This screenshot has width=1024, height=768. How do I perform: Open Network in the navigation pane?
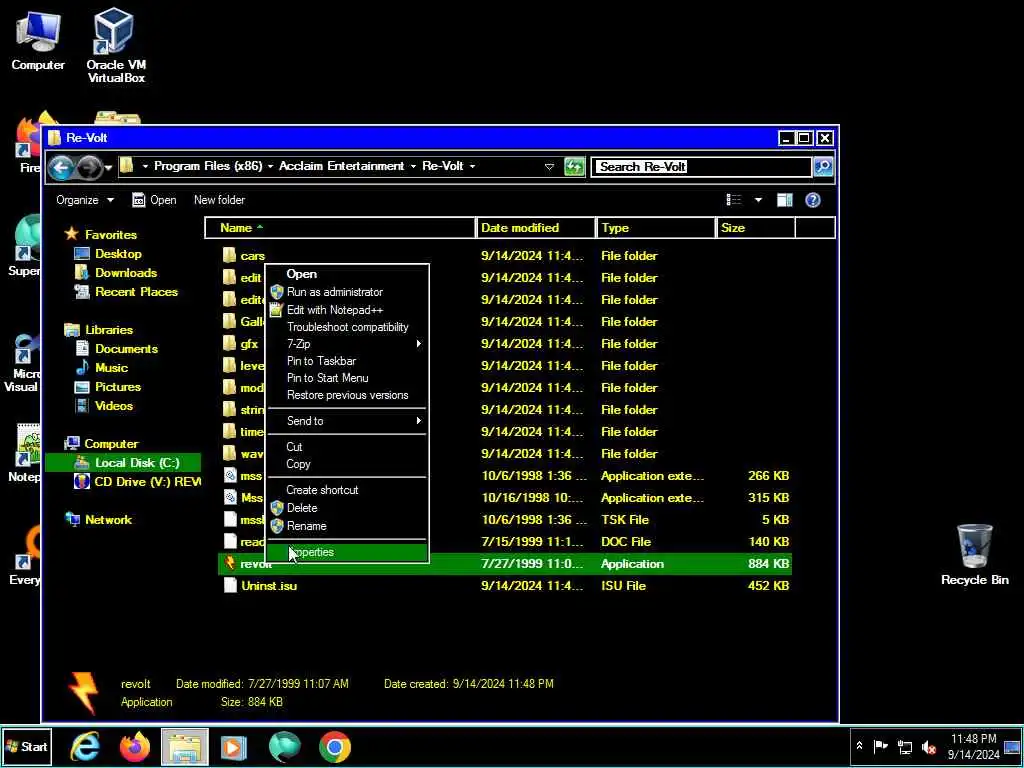[x=99, y=520]
